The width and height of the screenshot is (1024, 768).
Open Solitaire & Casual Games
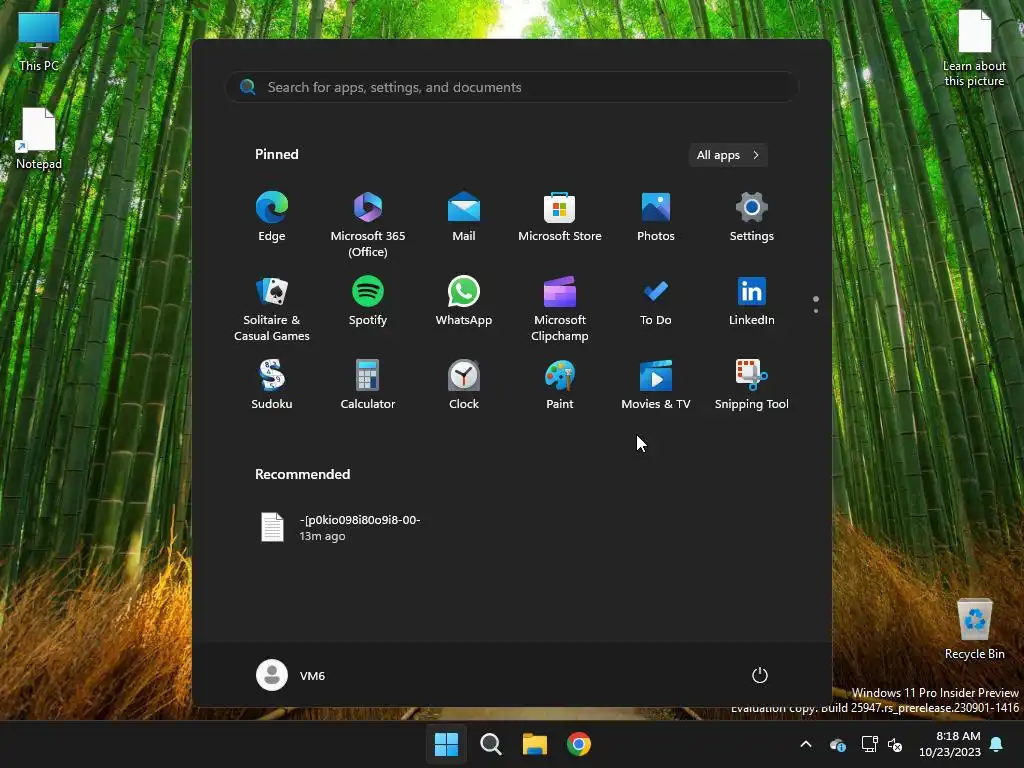[272, 308]
